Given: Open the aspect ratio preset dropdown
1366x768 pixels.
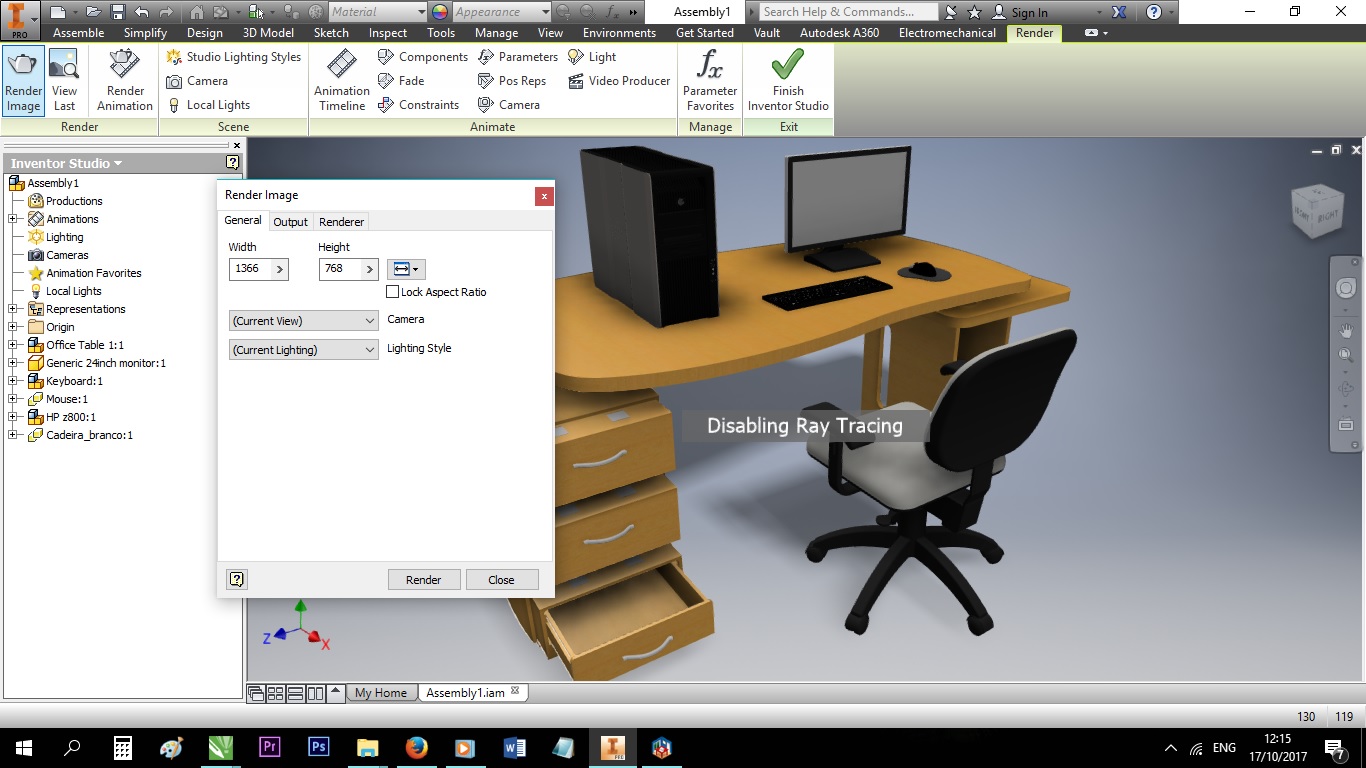Looking at the screenshot, I should (406, 269).
